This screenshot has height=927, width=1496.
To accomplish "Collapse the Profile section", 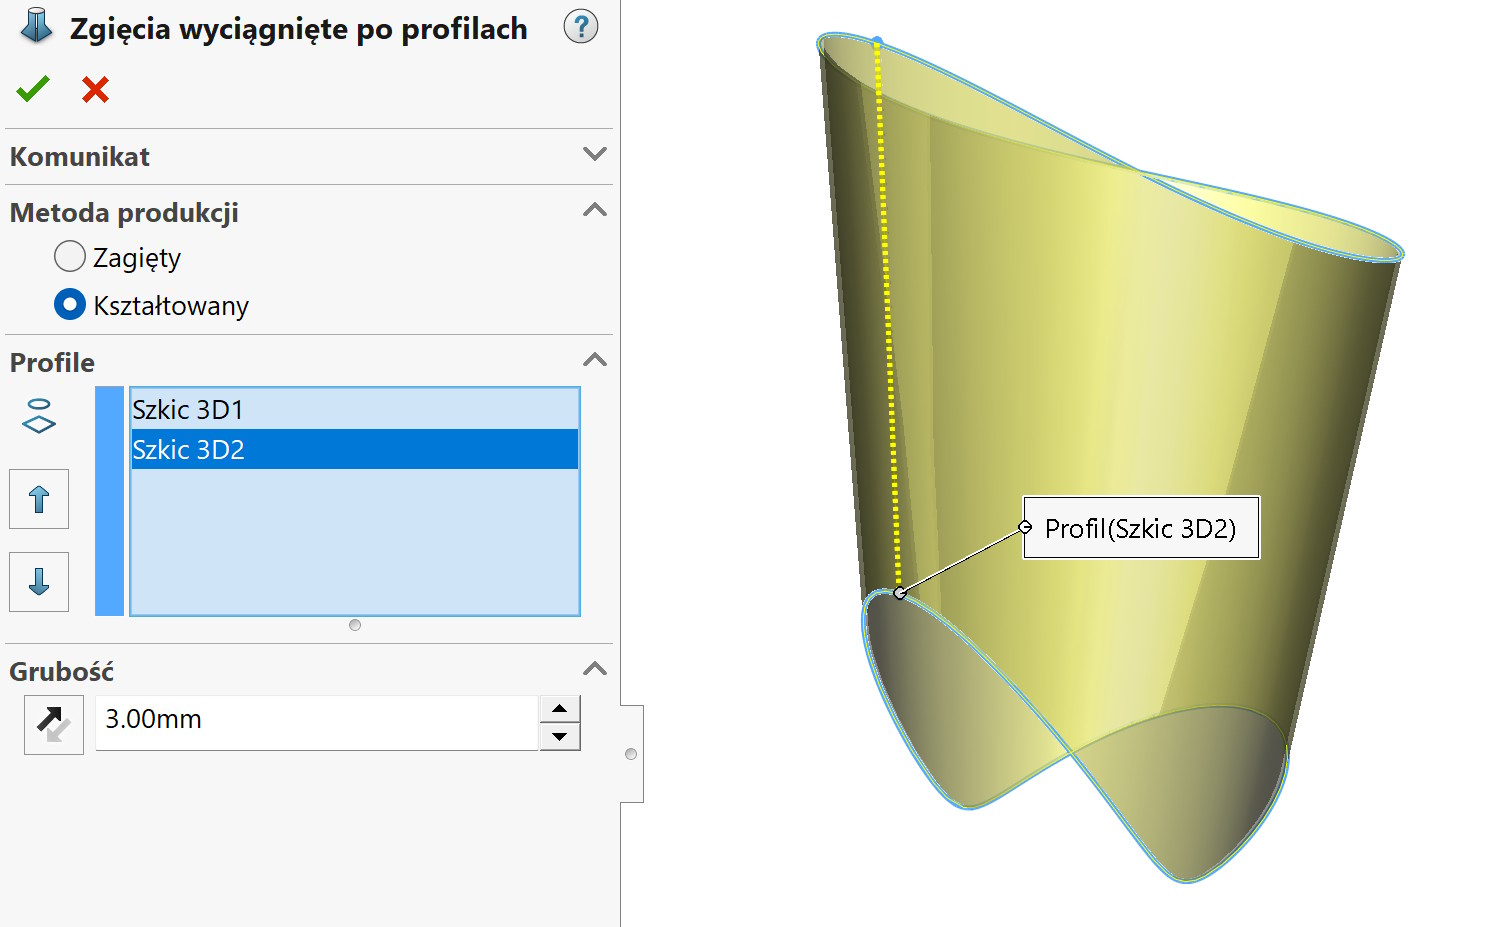I will click(594, 360).
